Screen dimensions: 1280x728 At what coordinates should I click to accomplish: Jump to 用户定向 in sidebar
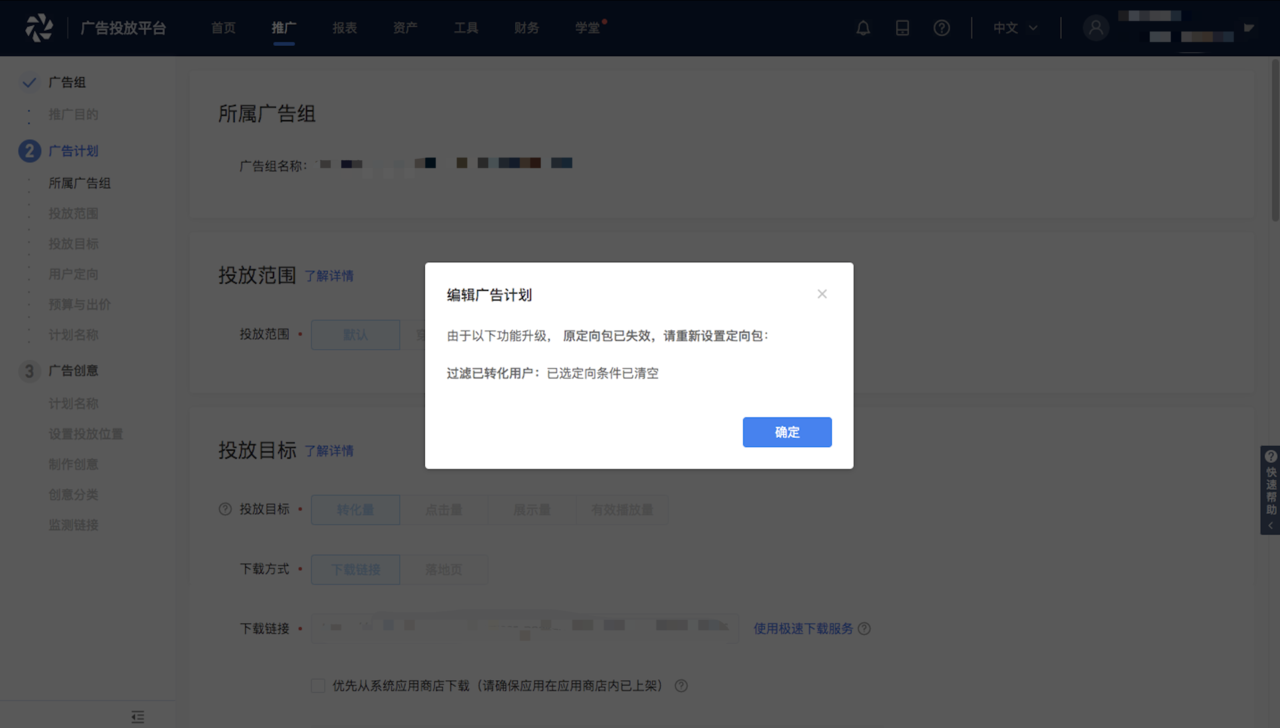click(73, 274)
